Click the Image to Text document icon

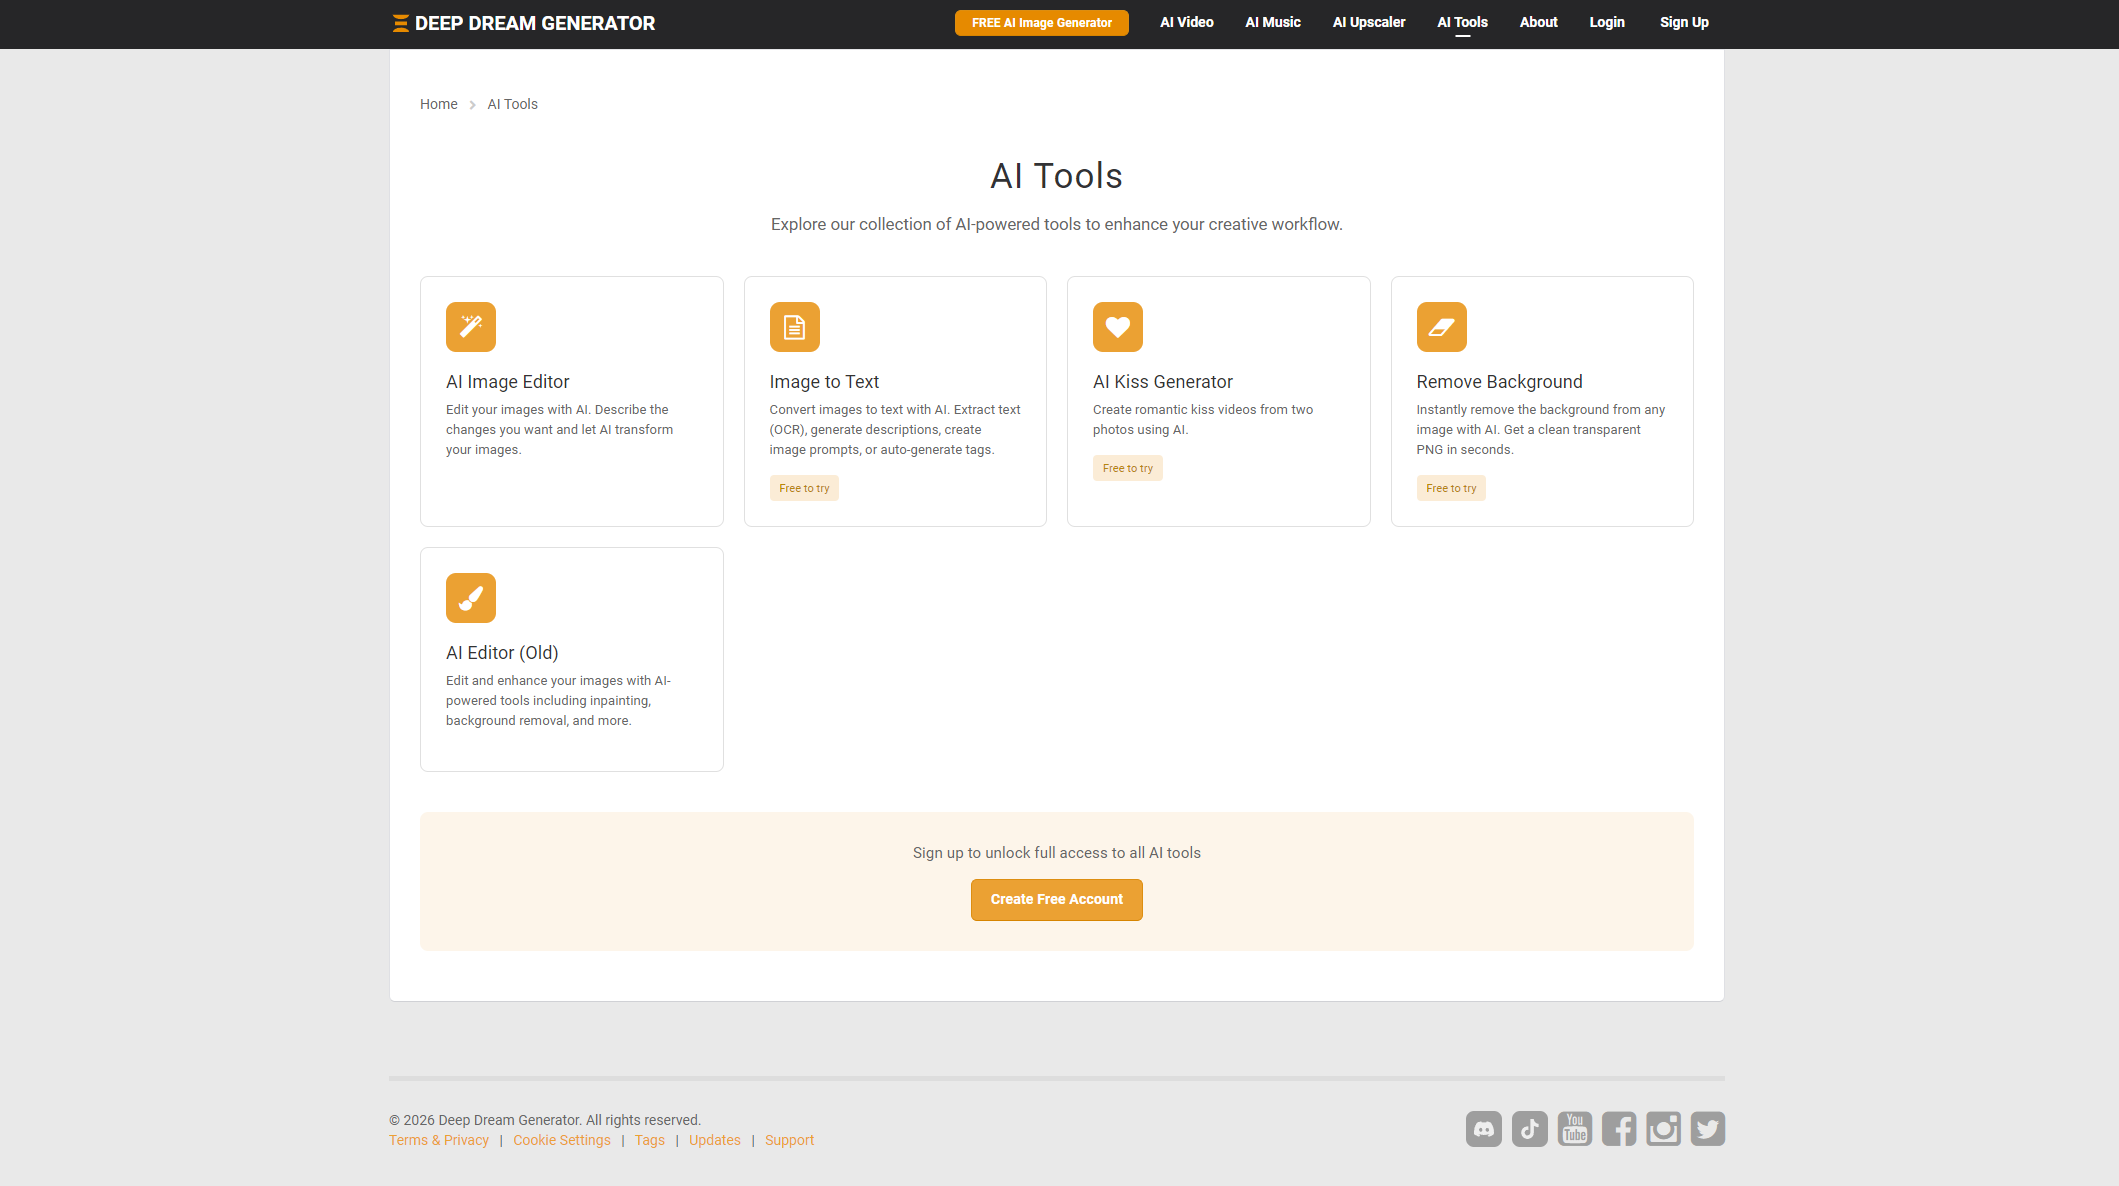(794, 327)
